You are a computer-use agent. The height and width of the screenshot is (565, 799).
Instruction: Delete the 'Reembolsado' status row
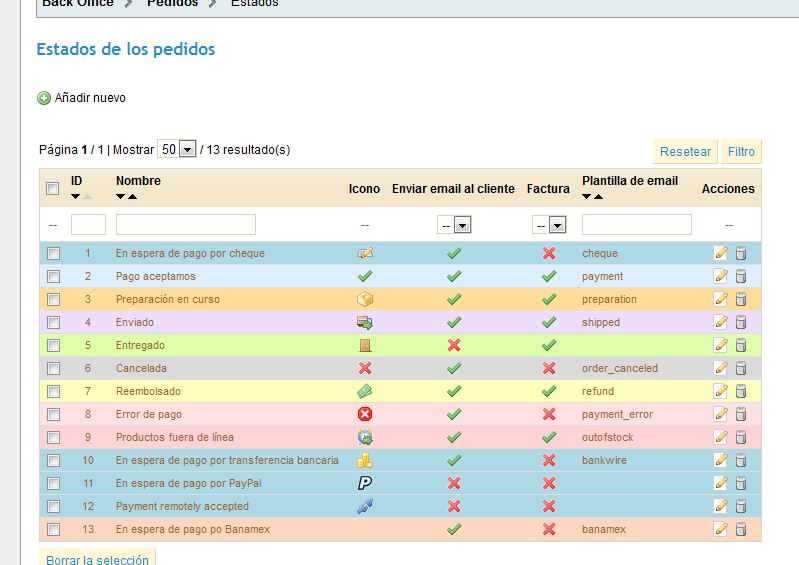[741, 391]
